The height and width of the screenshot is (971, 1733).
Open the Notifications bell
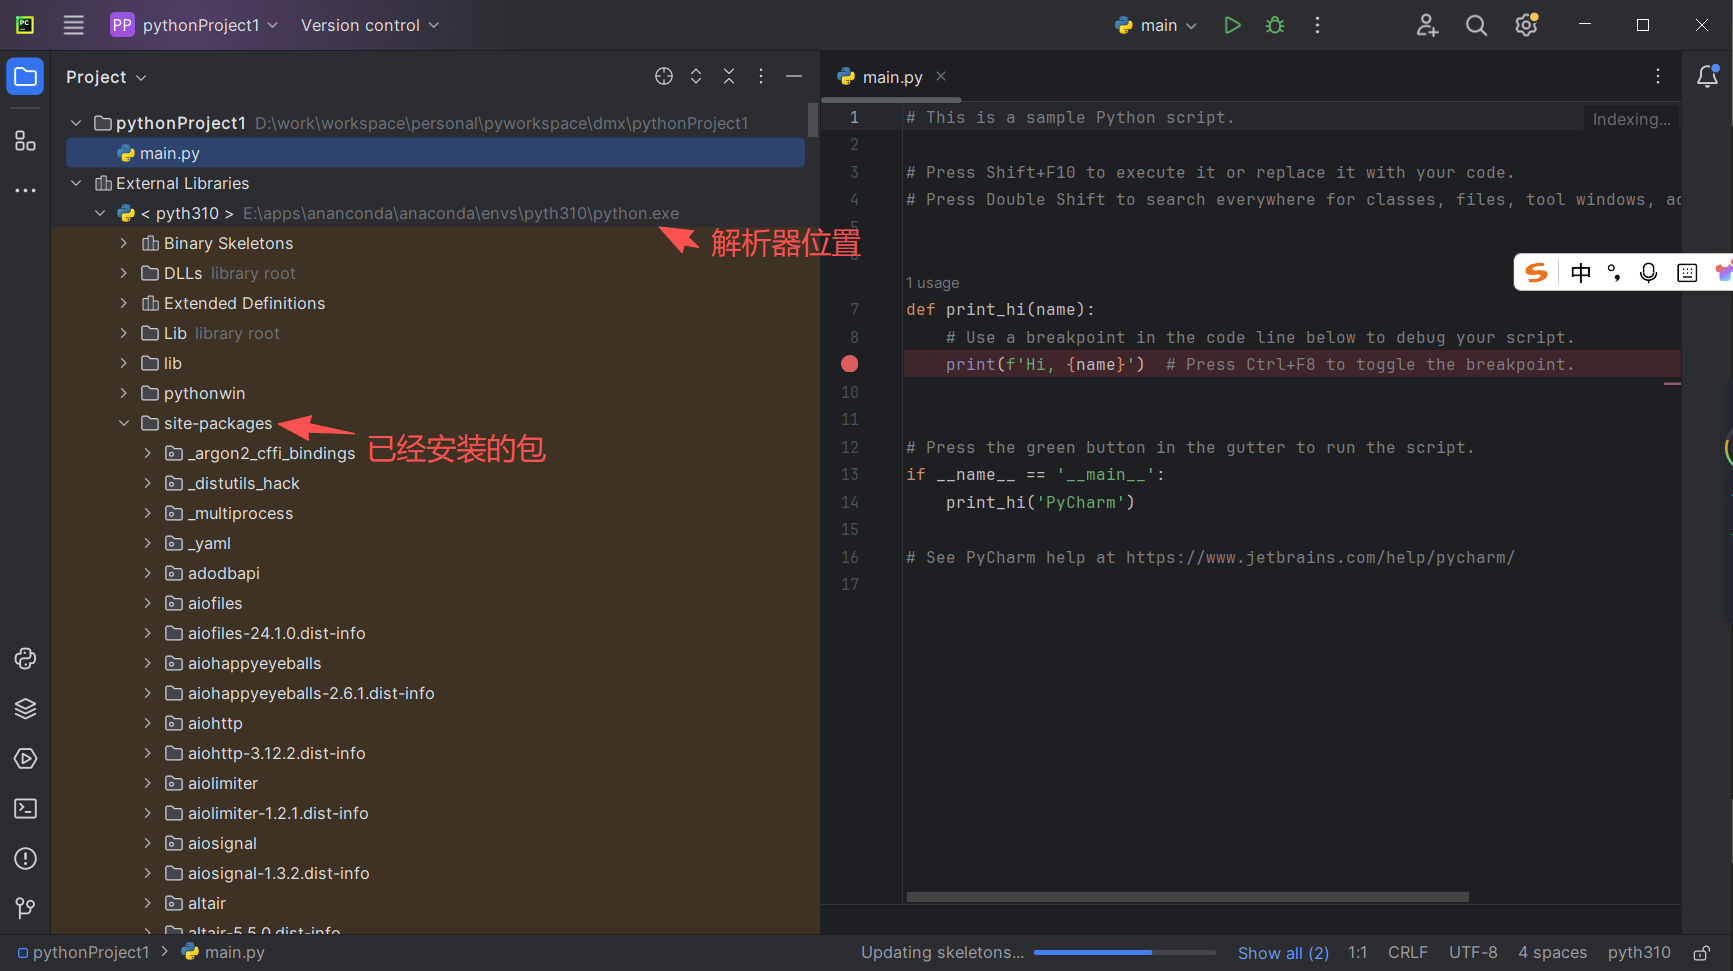tap(1708, 76)
